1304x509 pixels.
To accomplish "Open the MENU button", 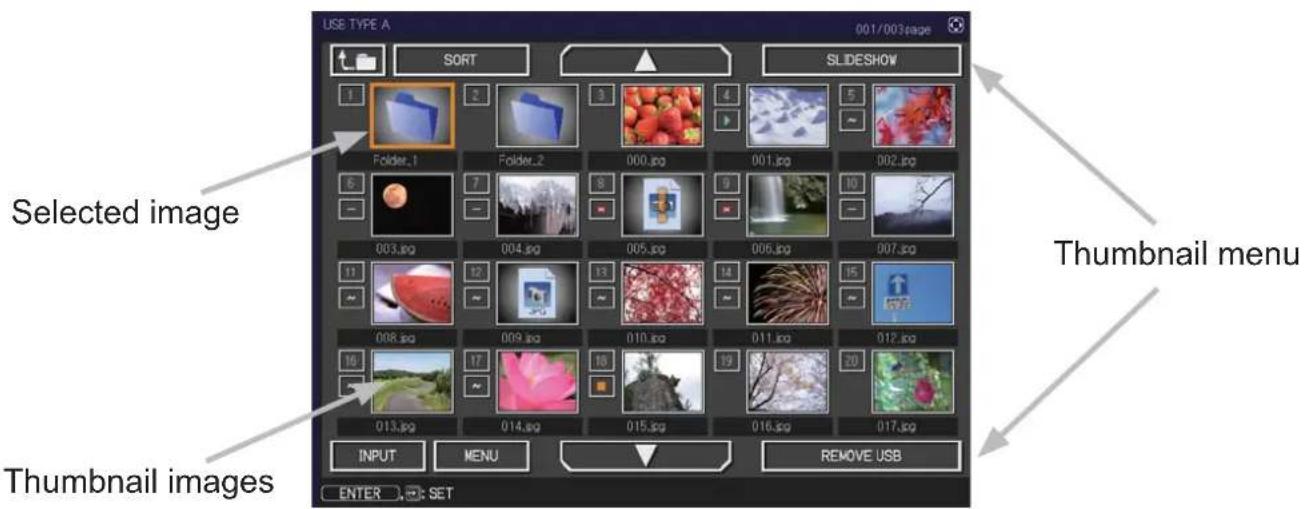I will [x=481, y=456].
